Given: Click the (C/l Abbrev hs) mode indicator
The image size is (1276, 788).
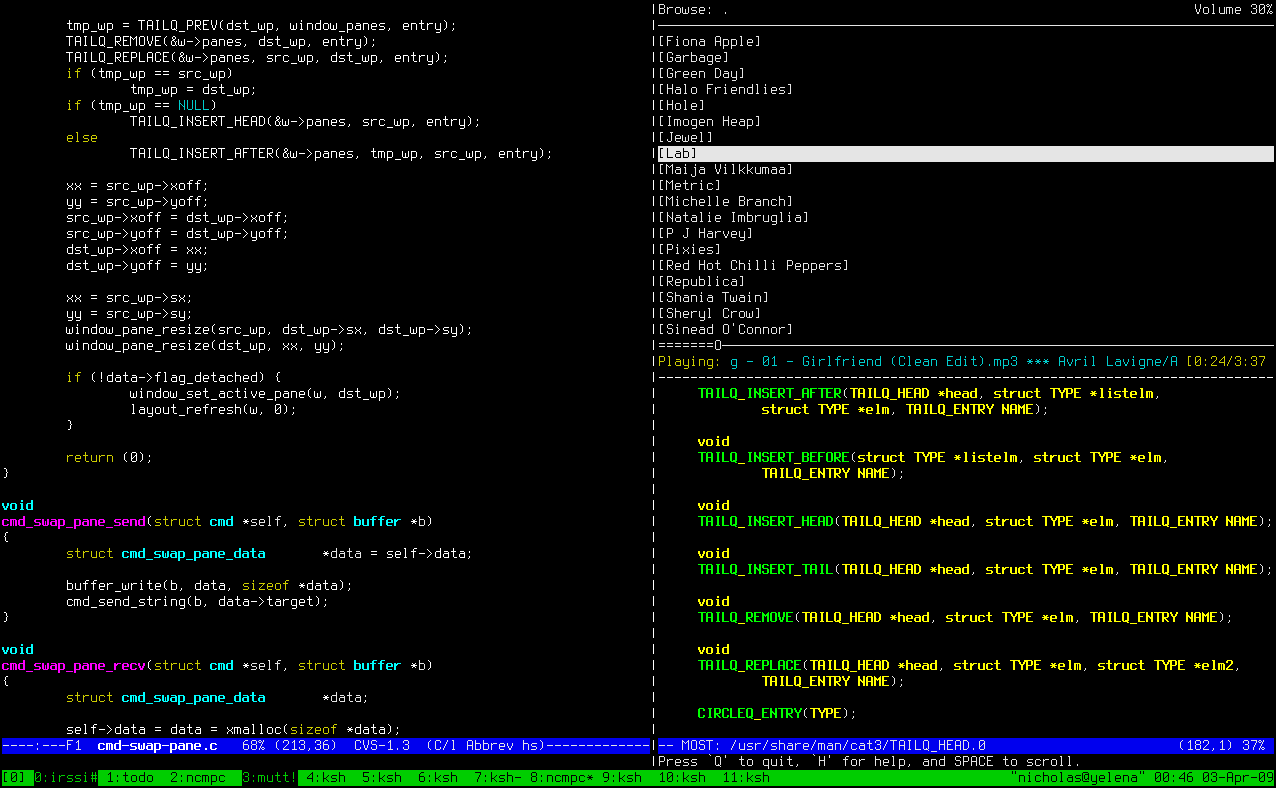Looking at the screenshot, I should pos(485,745).
